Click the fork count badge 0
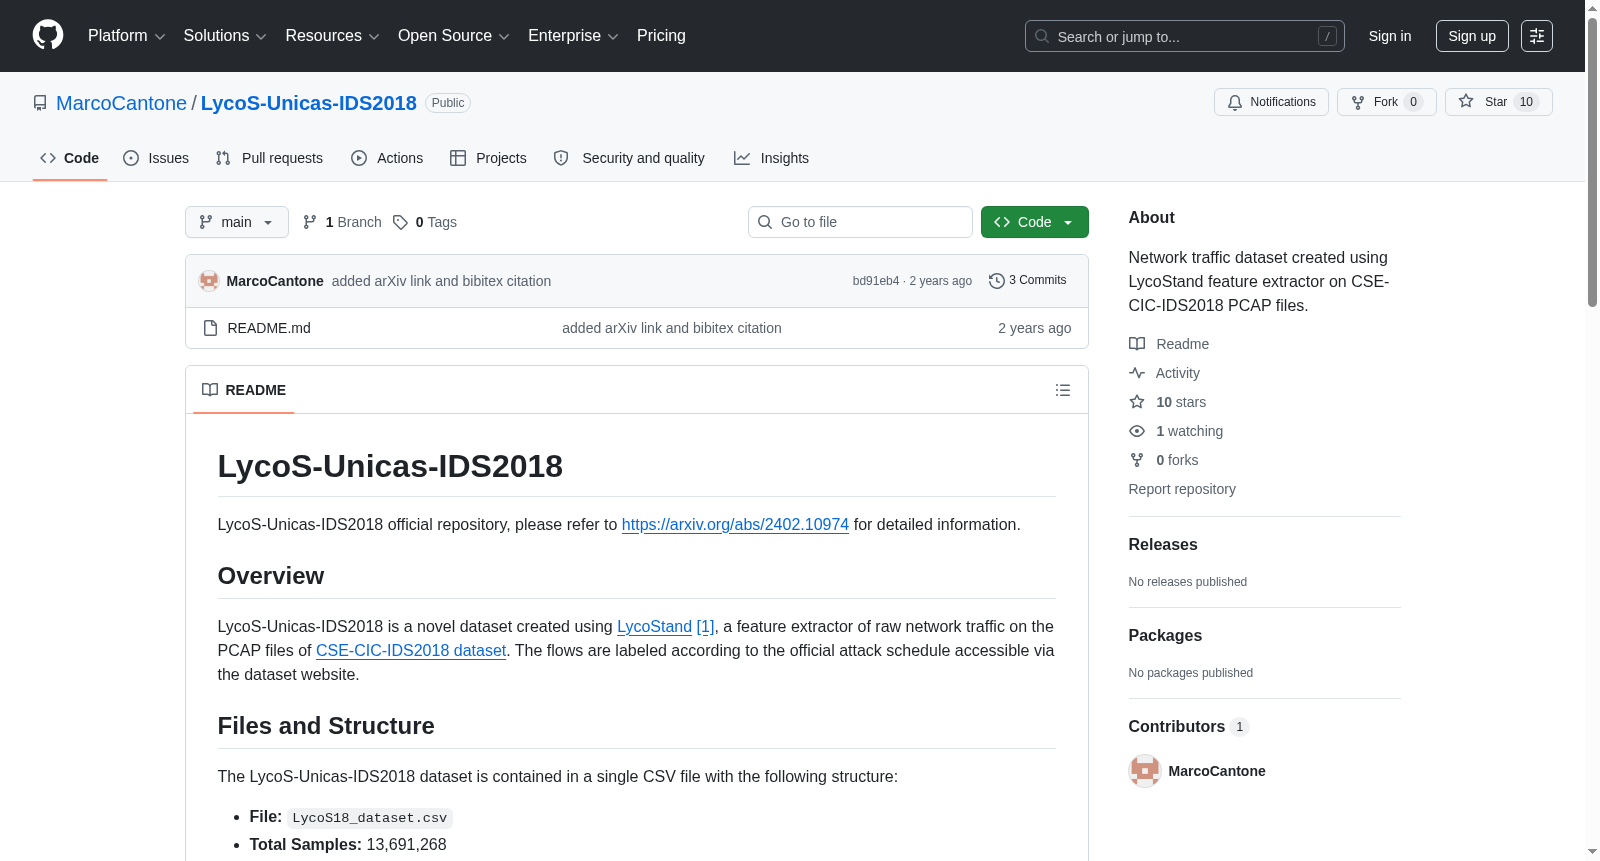 1413,102
